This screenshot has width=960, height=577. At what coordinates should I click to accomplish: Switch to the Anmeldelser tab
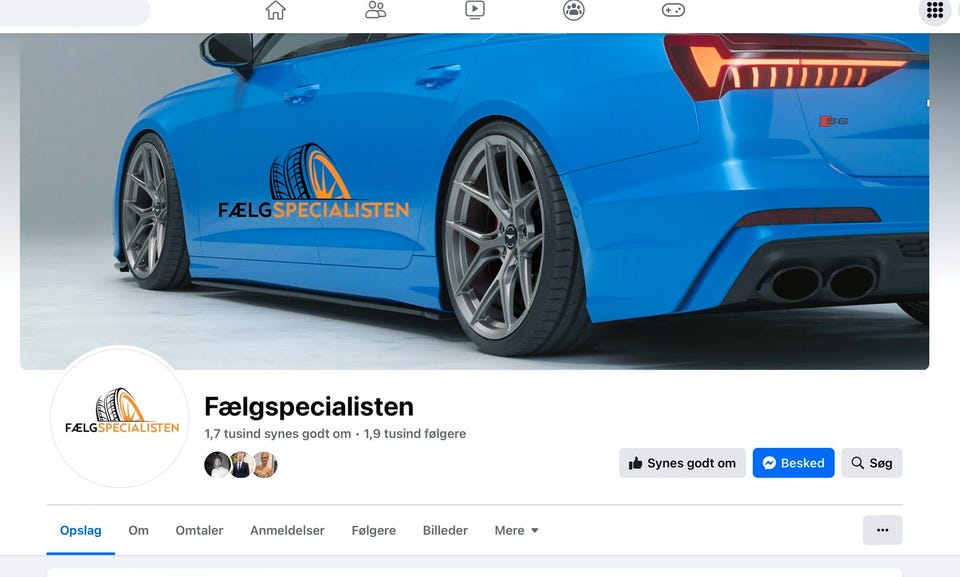point(287,530)
